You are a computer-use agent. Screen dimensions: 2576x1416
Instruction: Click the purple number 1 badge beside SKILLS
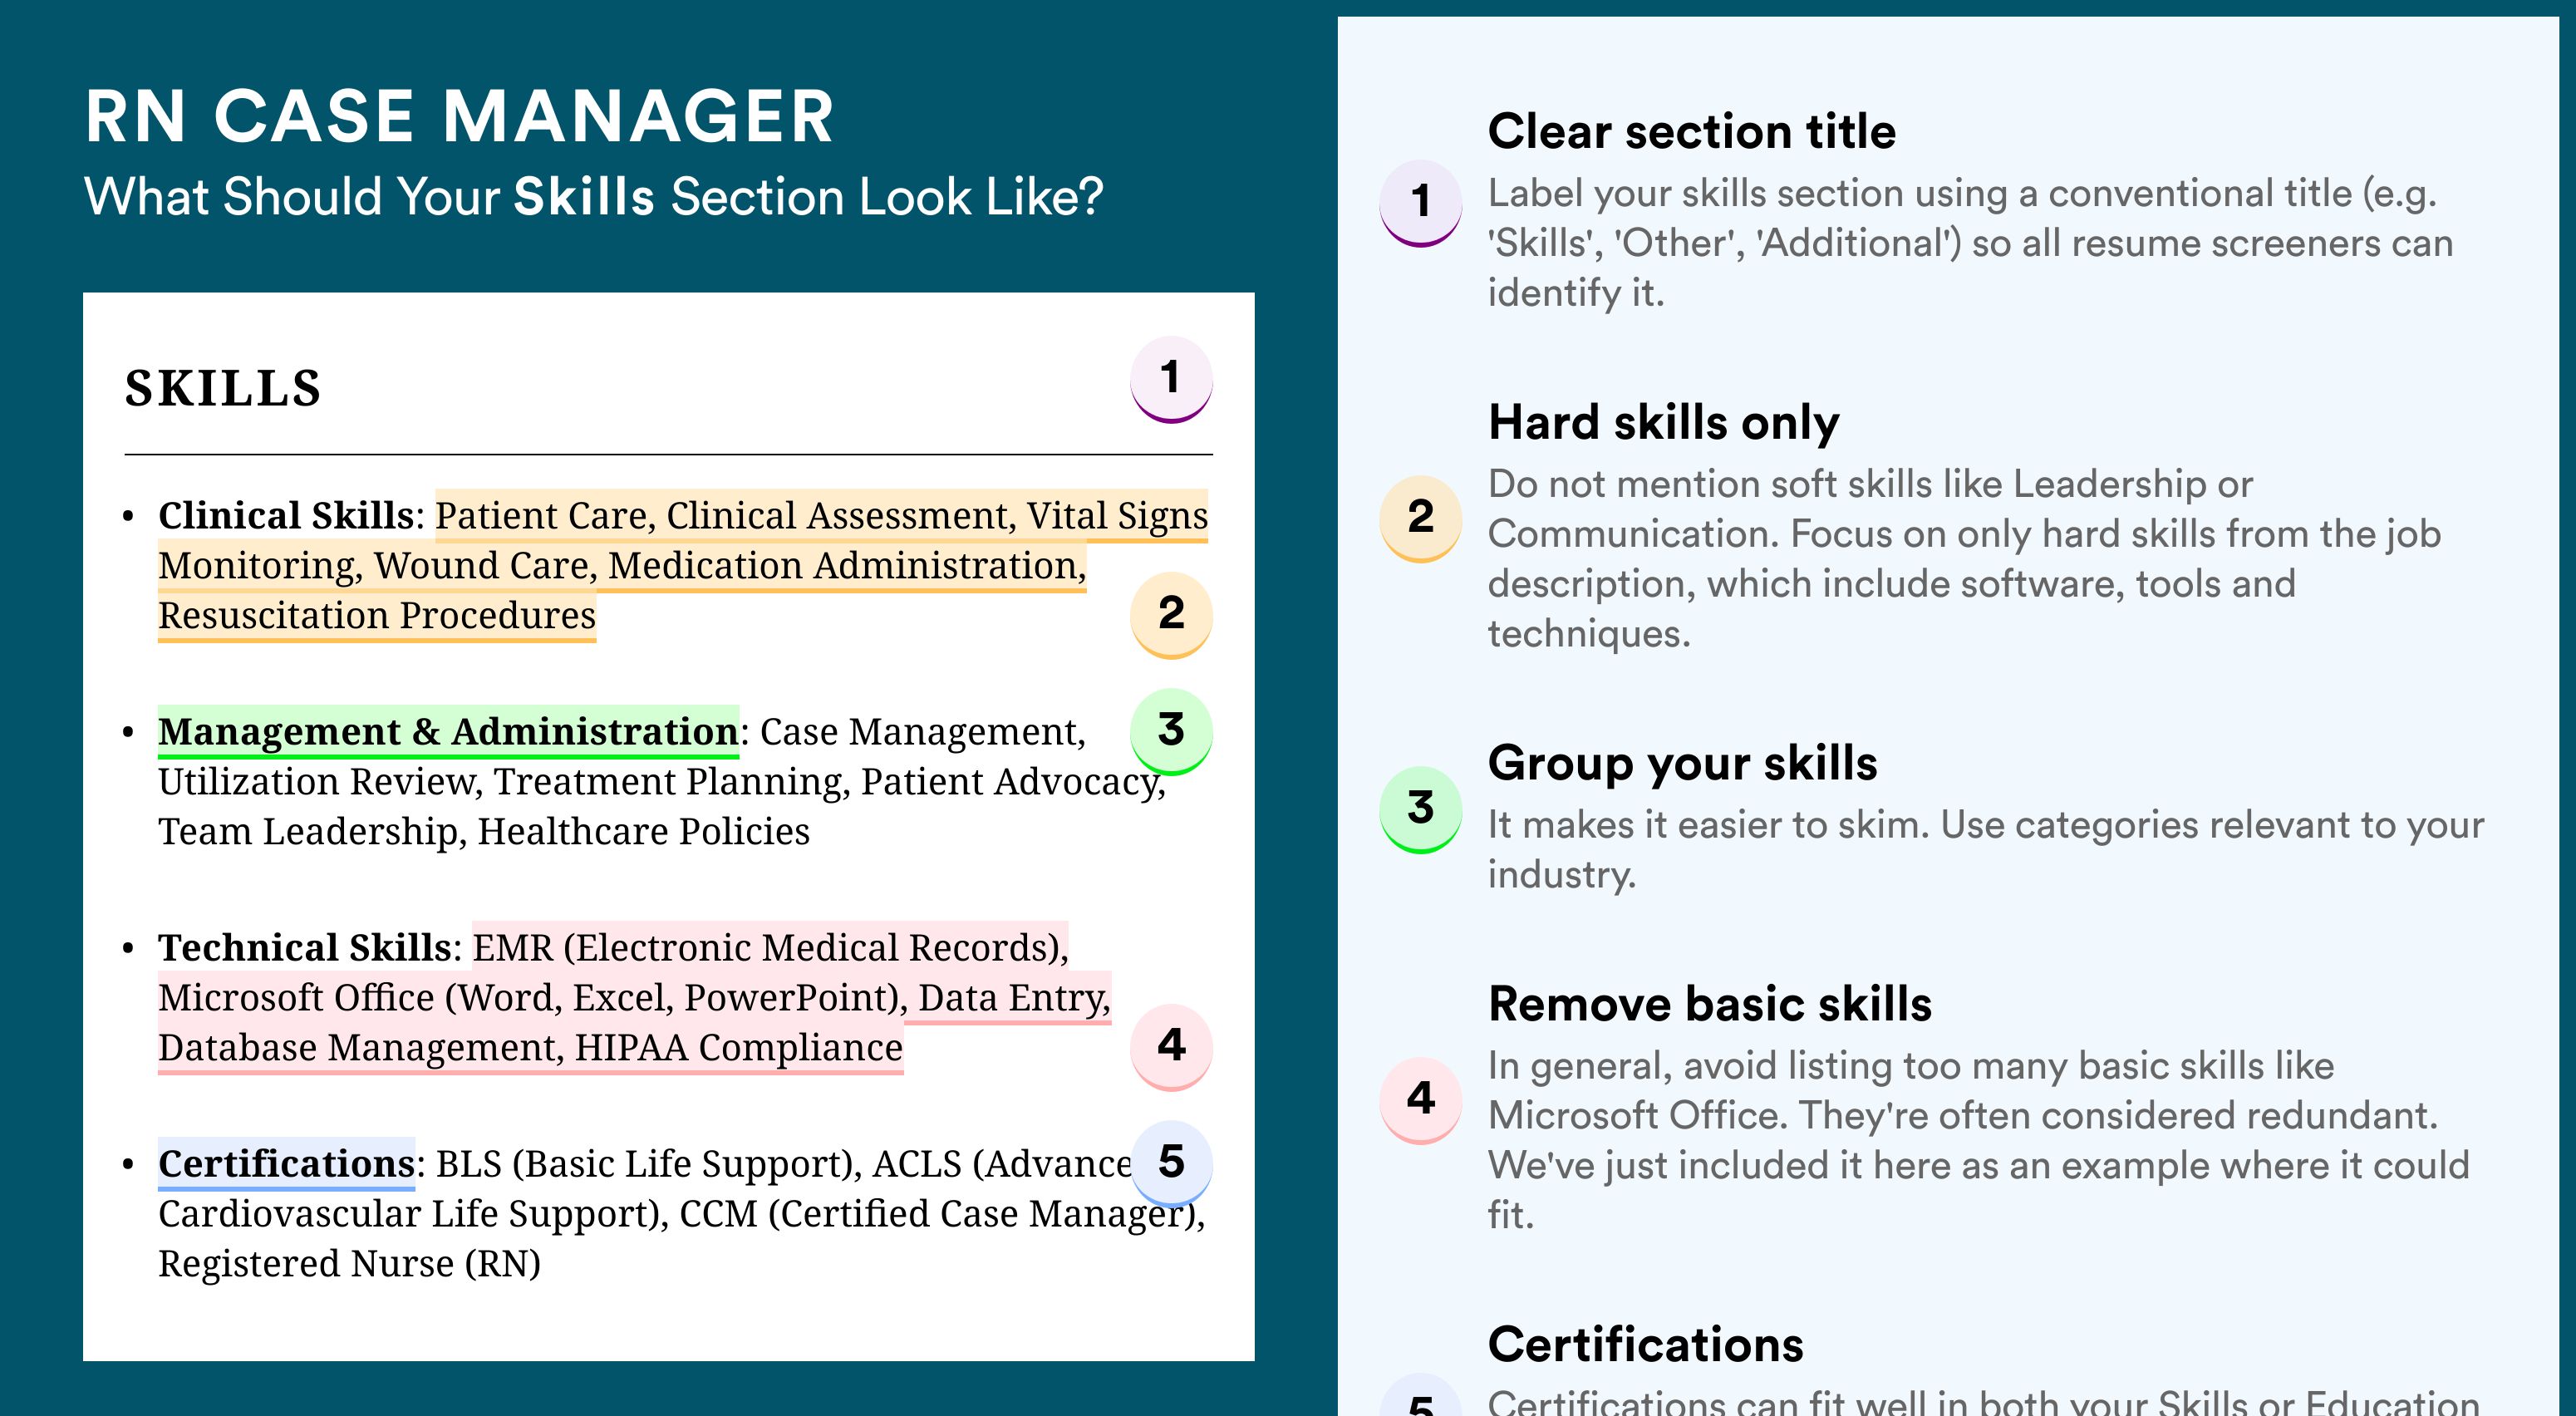click(1171, 379)
